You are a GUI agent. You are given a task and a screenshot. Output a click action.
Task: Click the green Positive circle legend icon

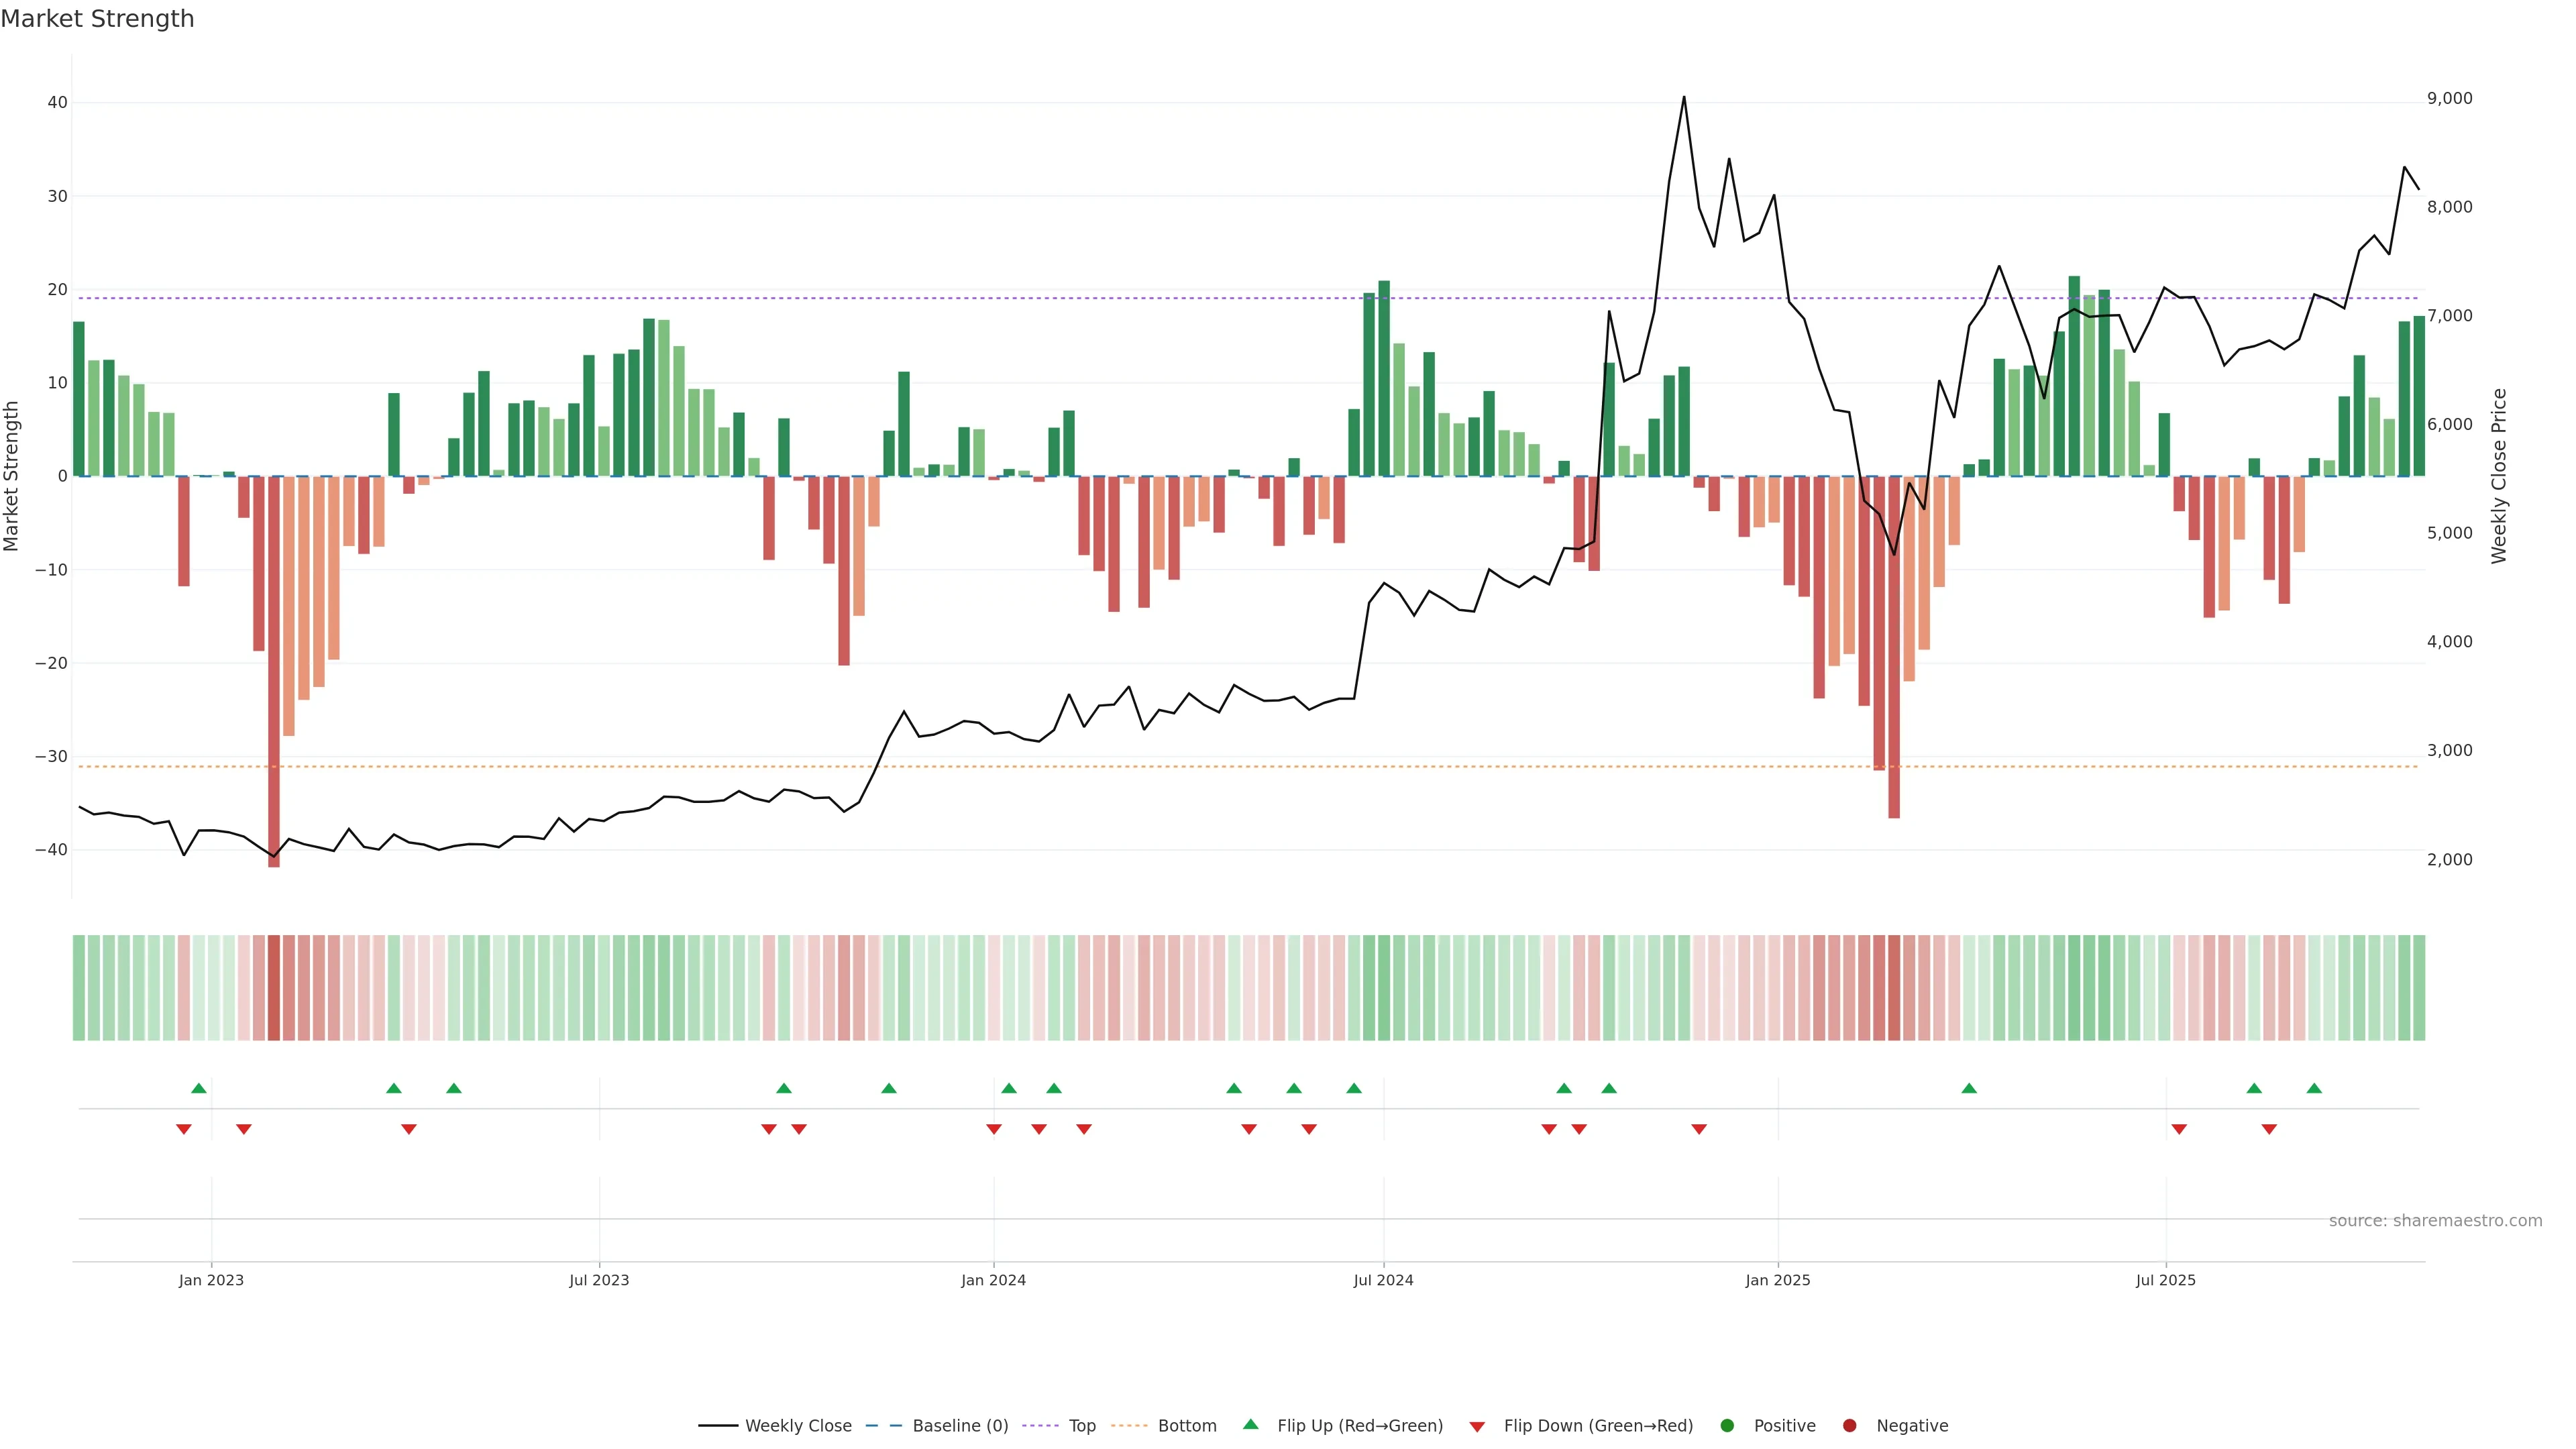(1727, 1425)
